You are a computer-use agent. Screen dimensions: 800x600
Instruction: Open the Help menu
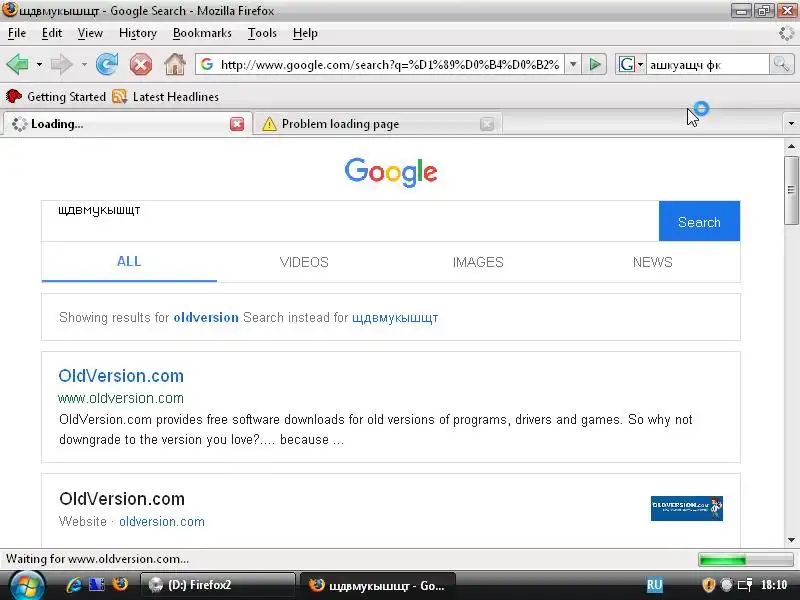pyautogui.click(x=305, y=33)
